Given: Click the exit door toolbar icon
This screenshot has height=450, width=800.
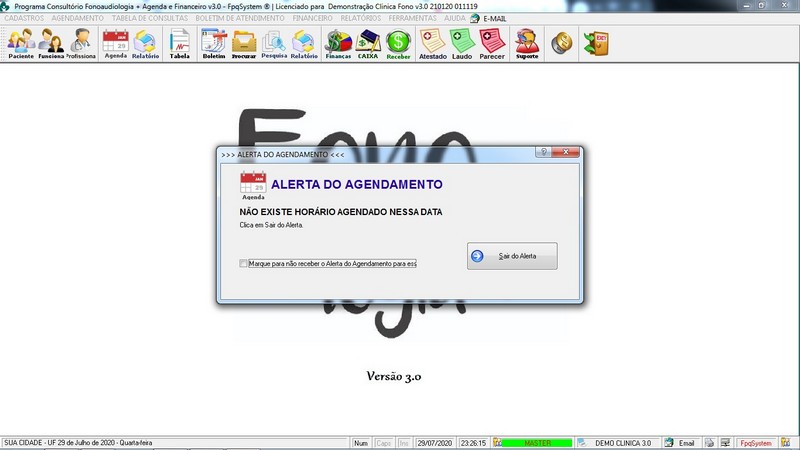Looking at the screenshot, I should click(596, 43).
